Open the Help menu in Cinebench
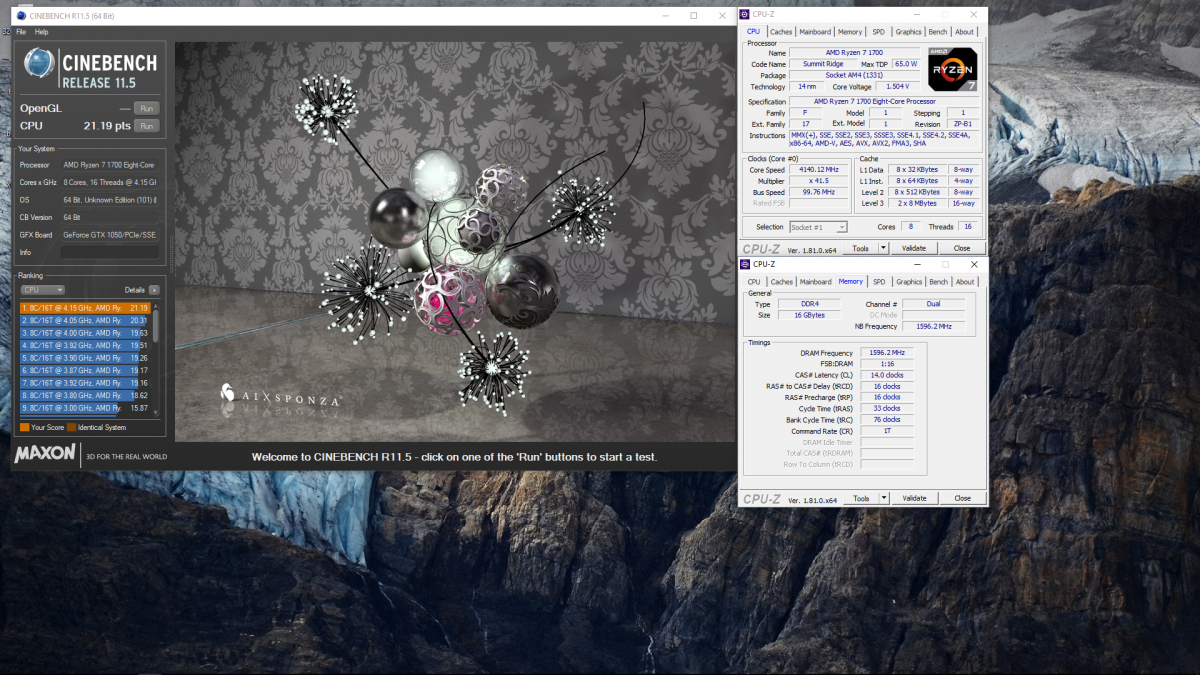 41,32
